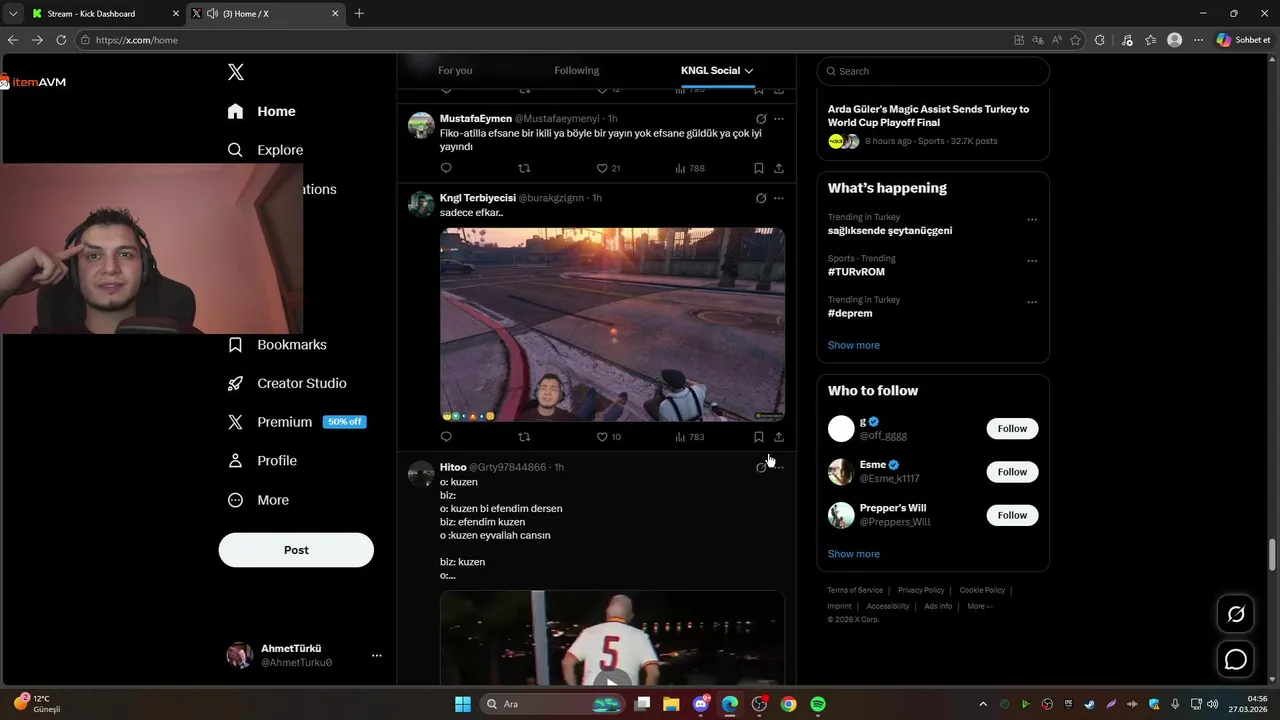Follow the account g @off_gggg
The image size is (1280, 720).
(1012, 429)
